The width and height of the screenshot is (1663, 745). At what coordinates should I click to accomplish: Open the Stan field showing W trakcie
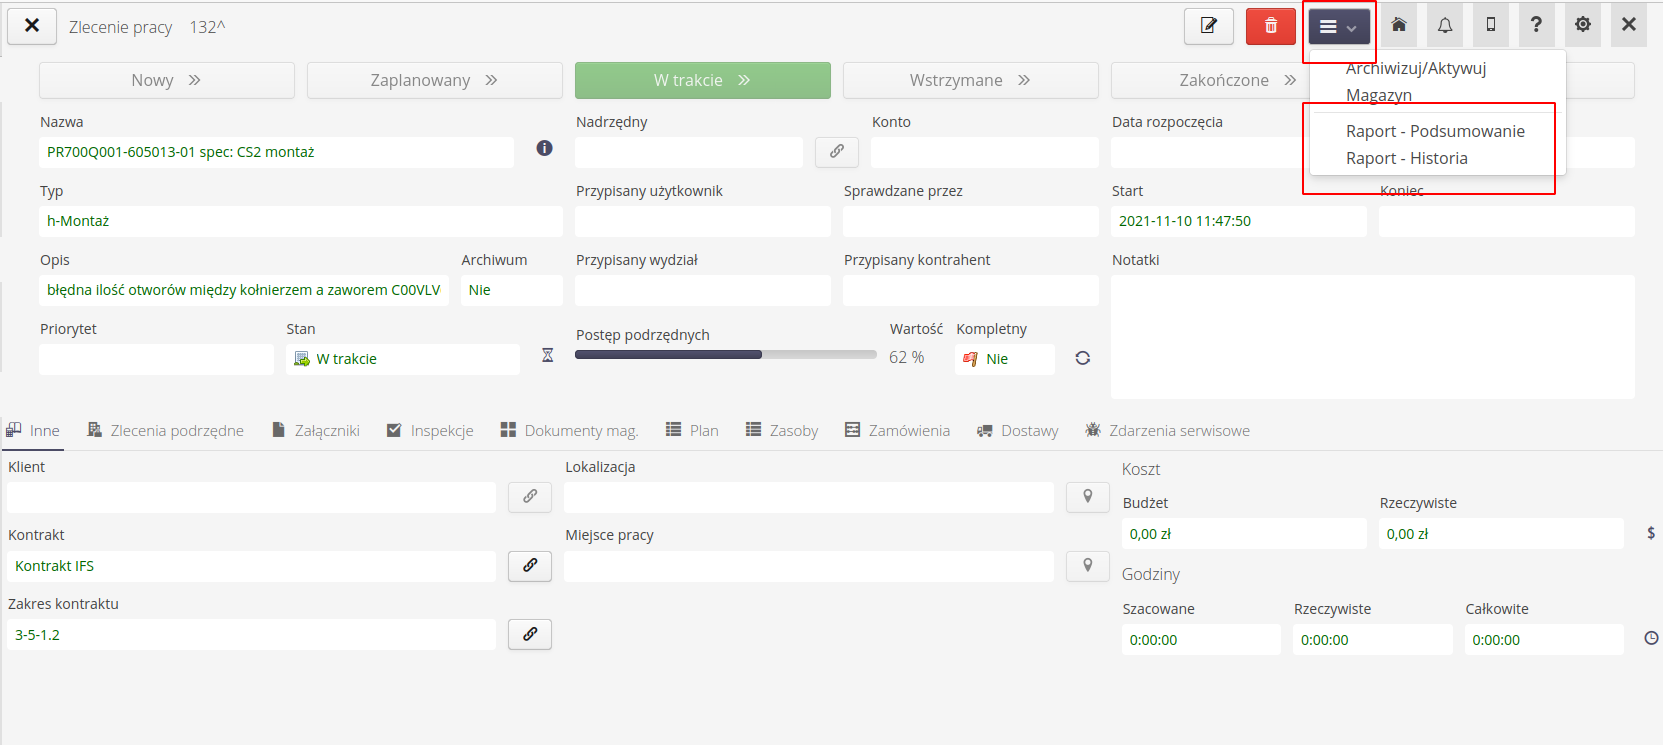click(x=403, y=359)
